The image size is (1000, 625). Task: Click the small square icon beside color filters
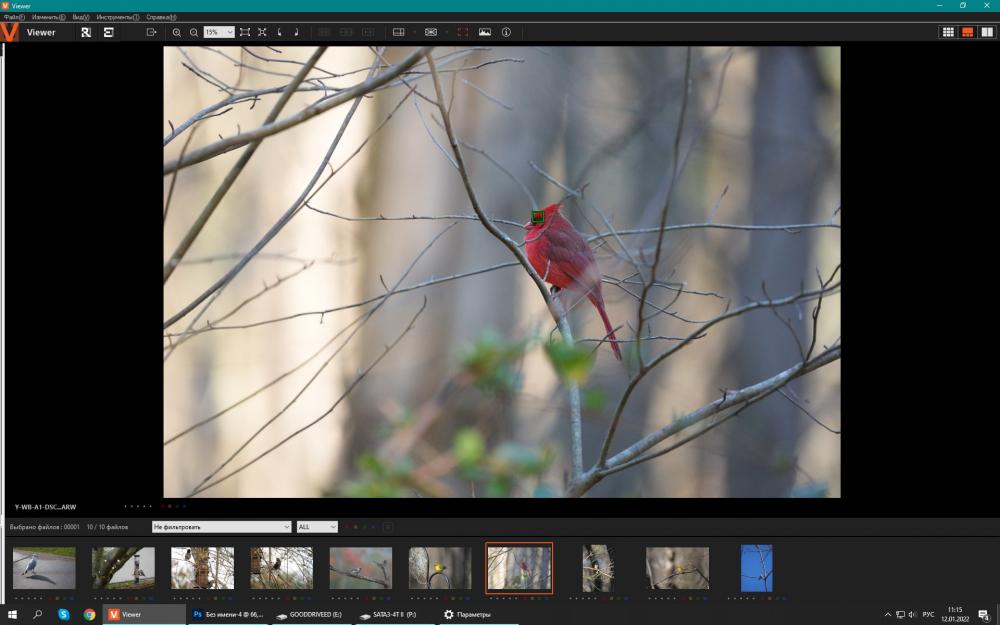coord(387,527)
